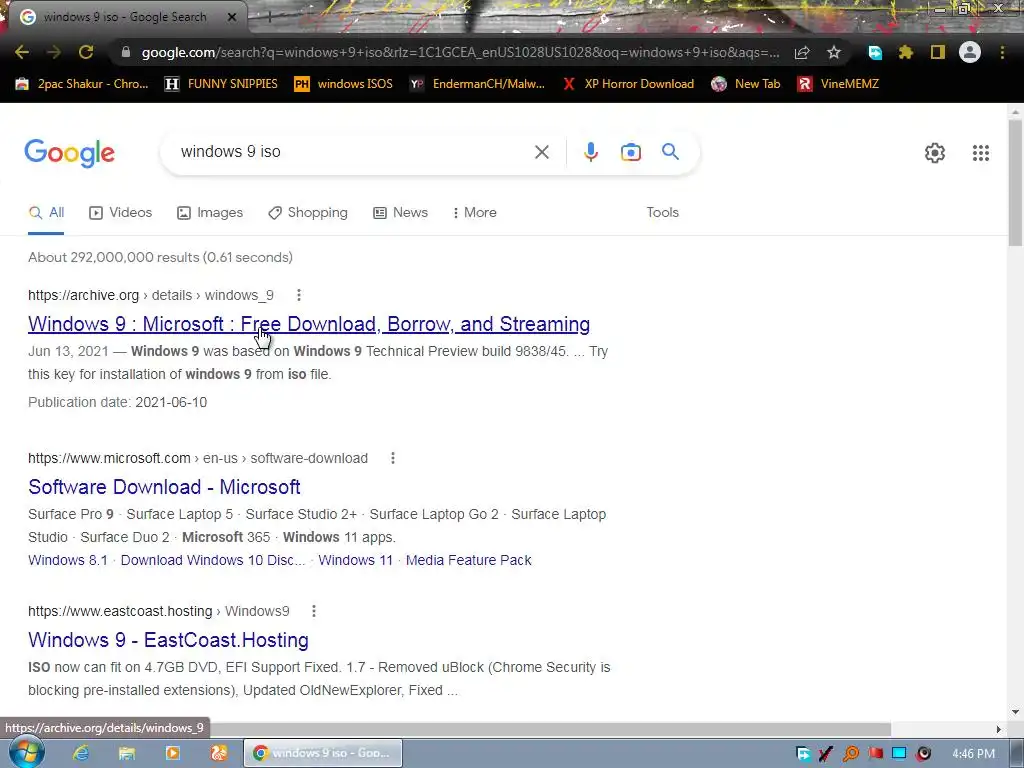Click the Windows 8.1 sitelink
1024x768 pixels.
(68, 560)
